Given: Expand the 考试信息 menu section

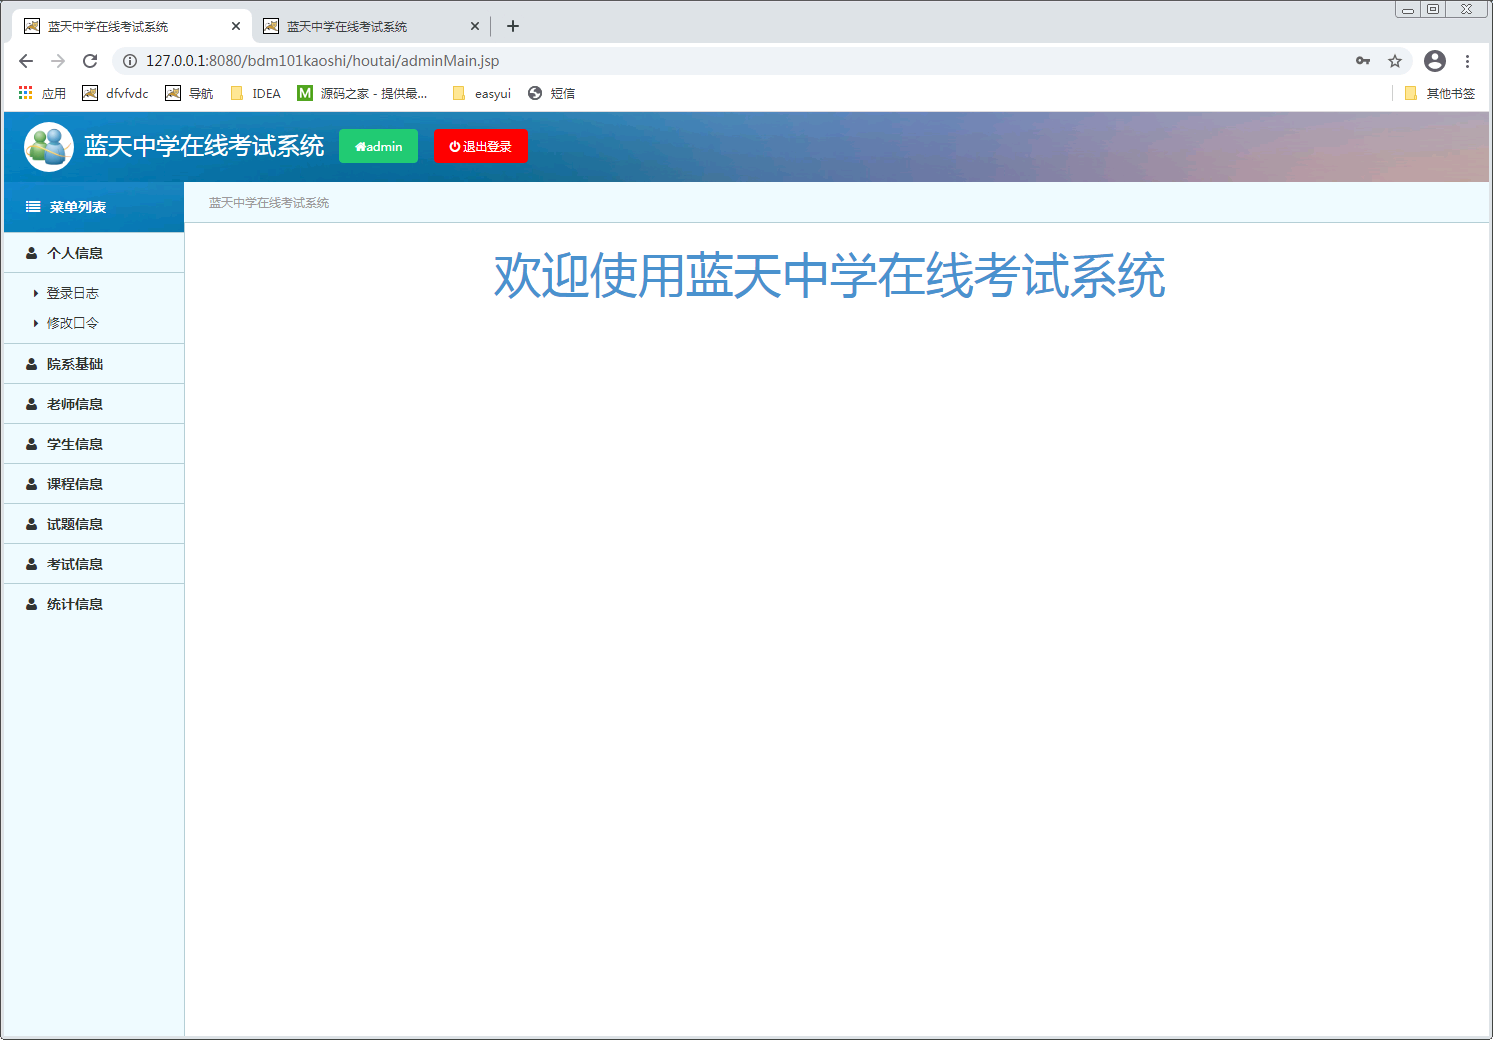Looking at the screenshot, I should point(94,564).
